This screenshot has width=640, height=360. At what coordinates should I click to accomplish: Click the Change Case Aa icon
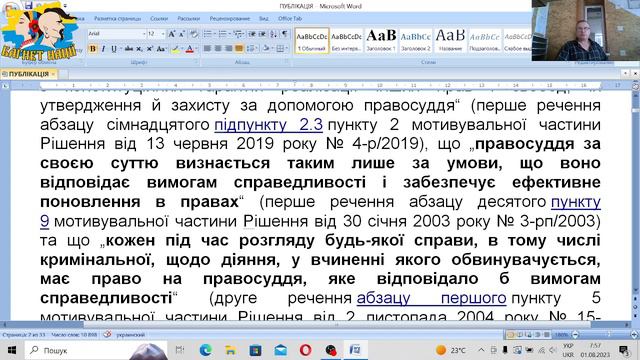coord(160,49)
